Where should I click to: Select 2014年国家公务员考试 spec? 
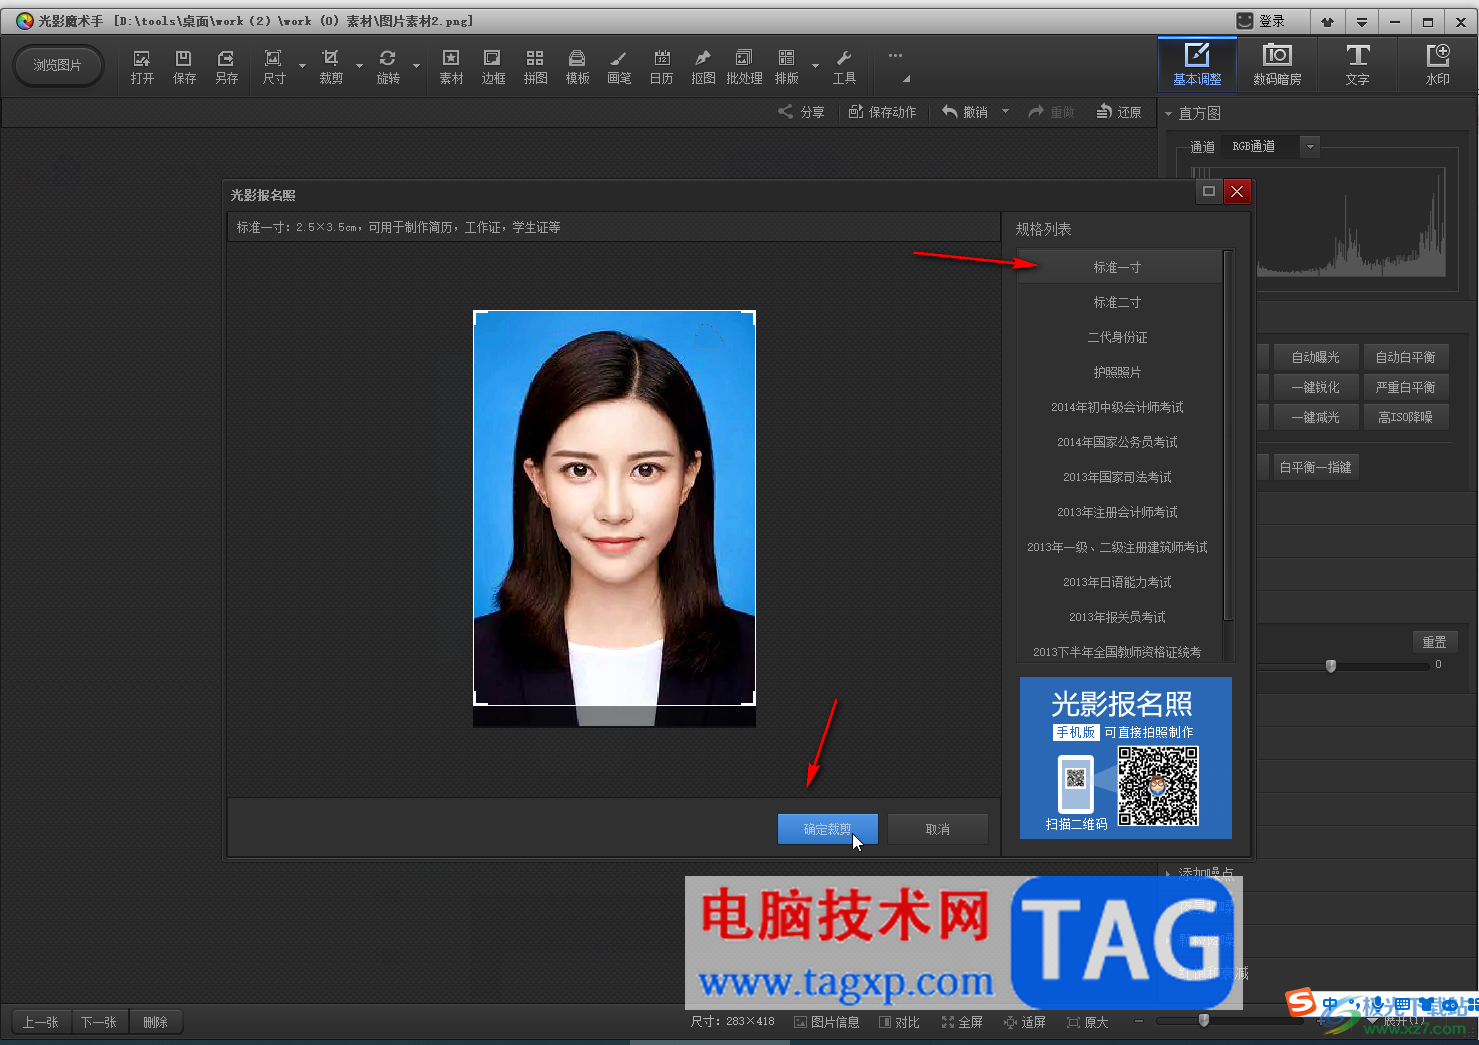click(x=1118, y=442)
